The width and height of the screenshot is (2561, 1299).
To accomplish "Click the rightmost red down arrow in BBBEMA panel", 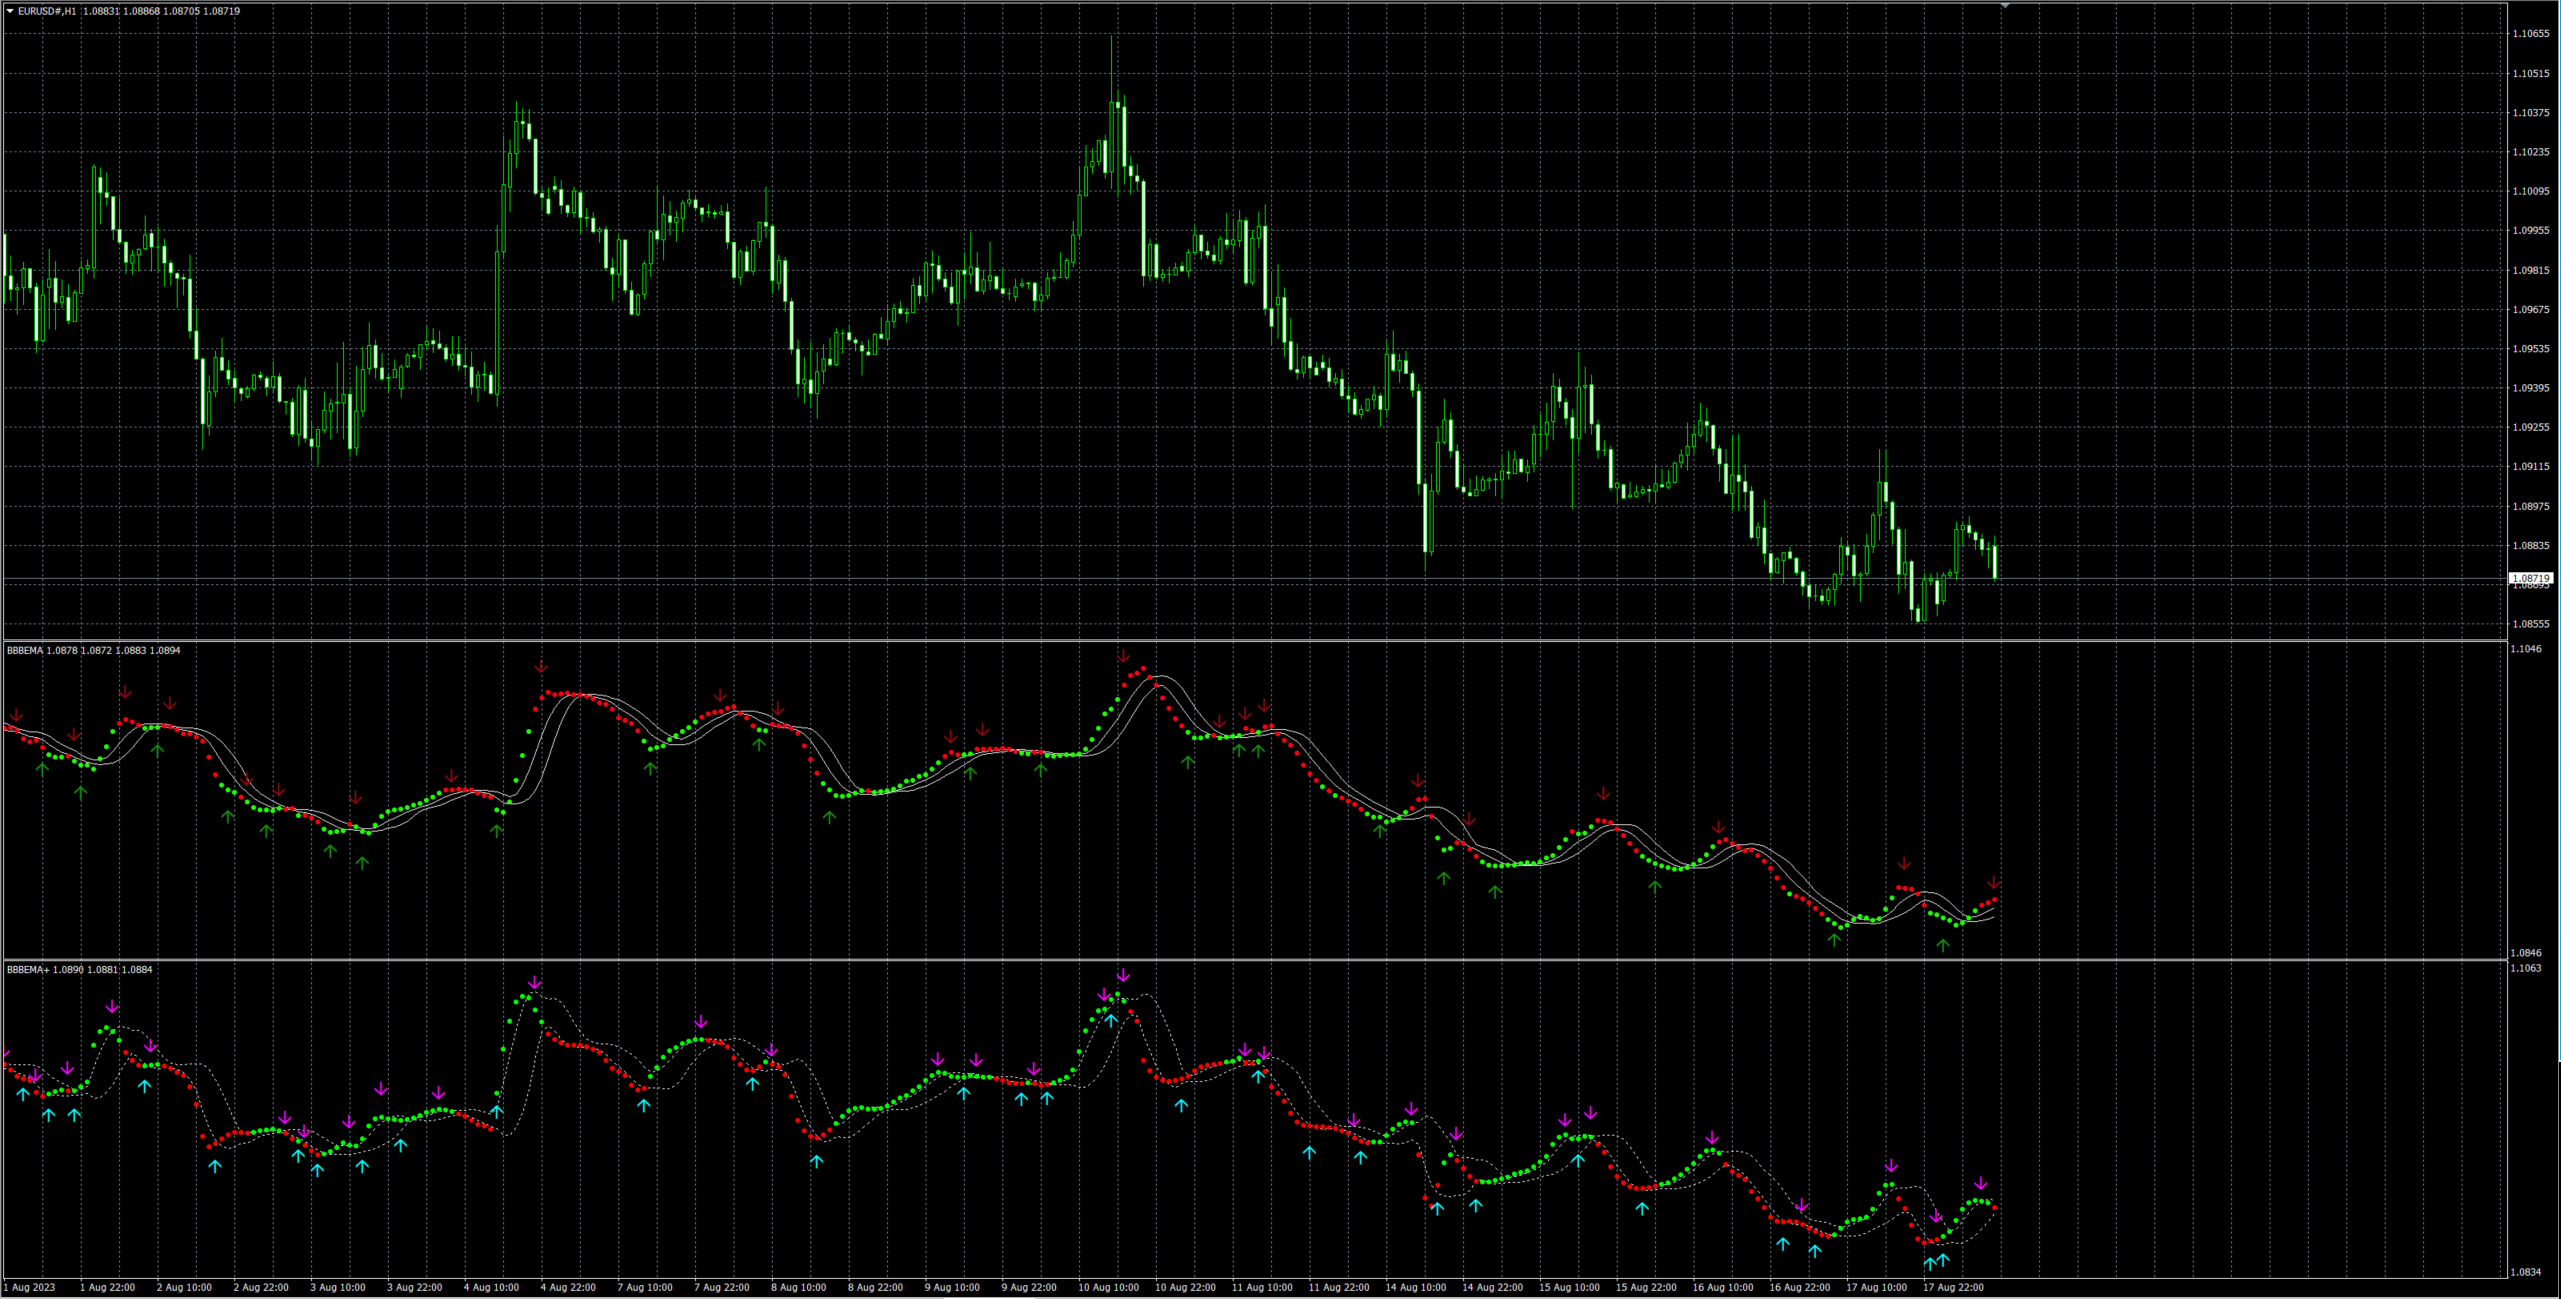I will (1994, 883).
